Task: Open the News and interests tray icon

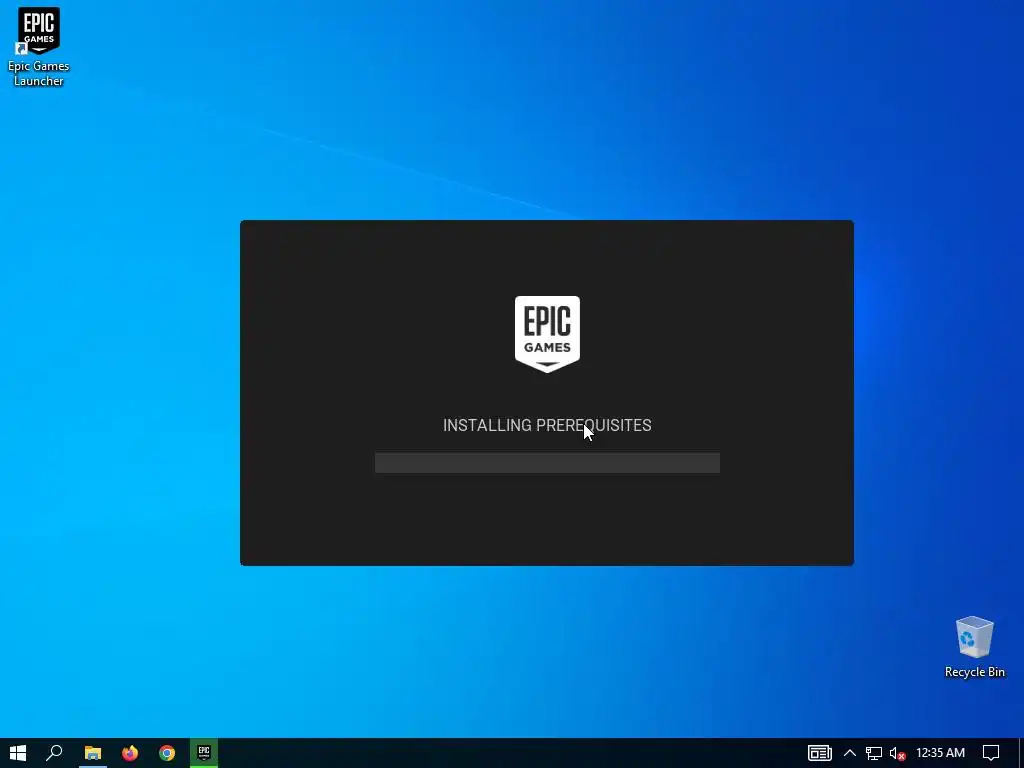Action: coord(820,753)
